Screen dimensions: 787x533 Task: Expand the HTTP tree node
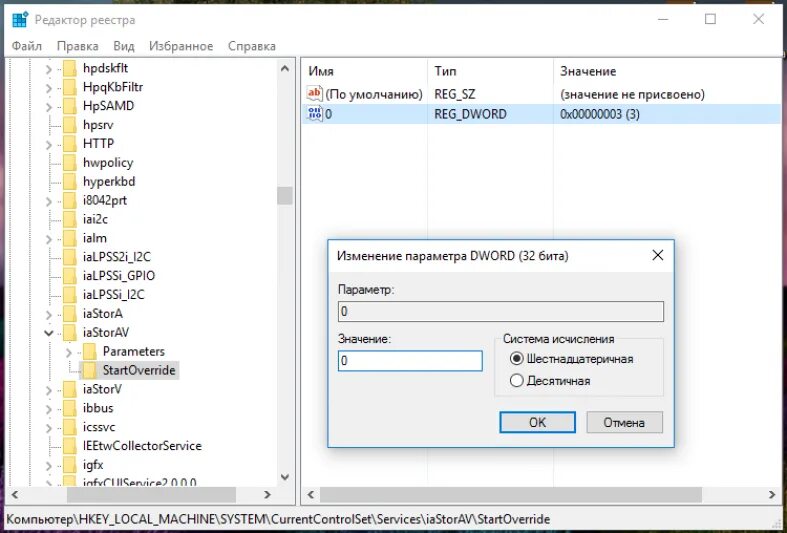click(49, 145)
